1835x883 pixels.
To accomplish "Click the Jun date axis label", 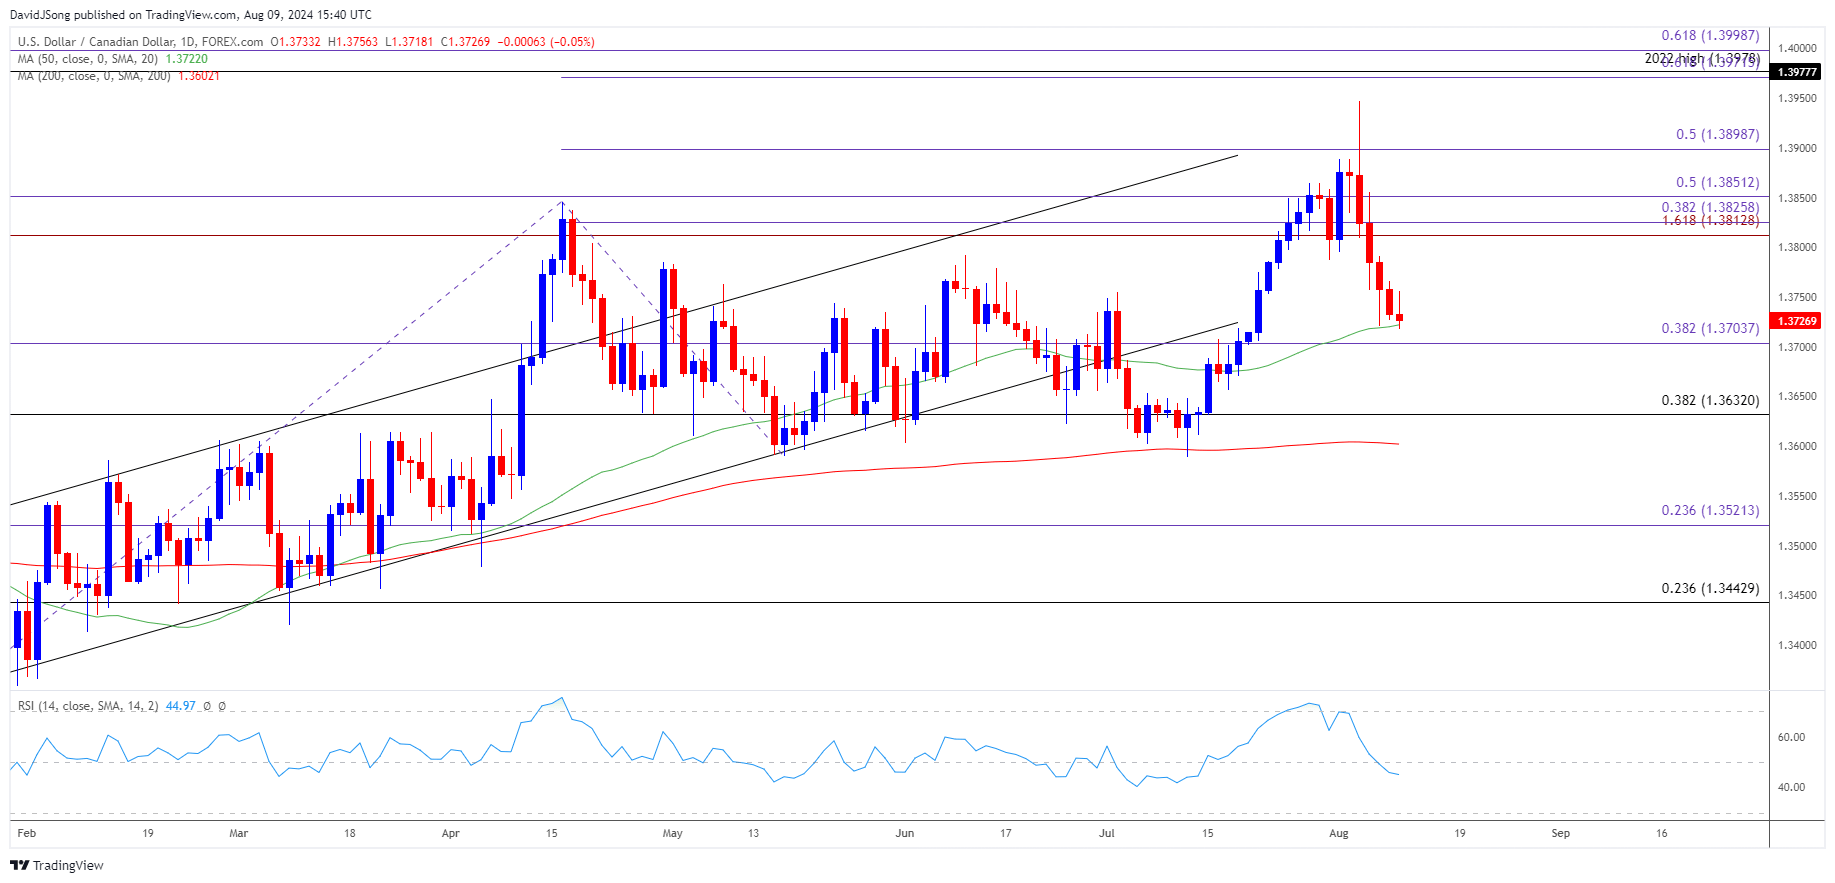I will [904, 833].
